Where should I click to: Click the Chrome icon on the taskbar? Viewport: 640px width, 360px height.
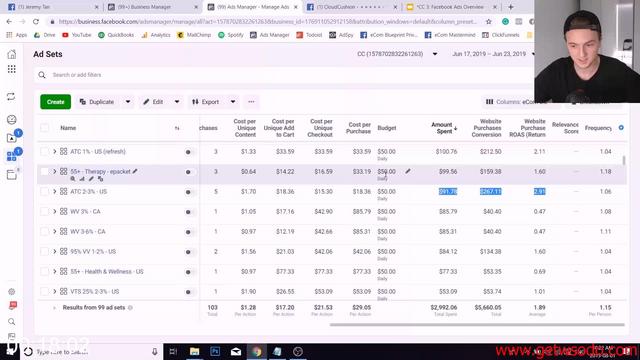pos(257,351)
